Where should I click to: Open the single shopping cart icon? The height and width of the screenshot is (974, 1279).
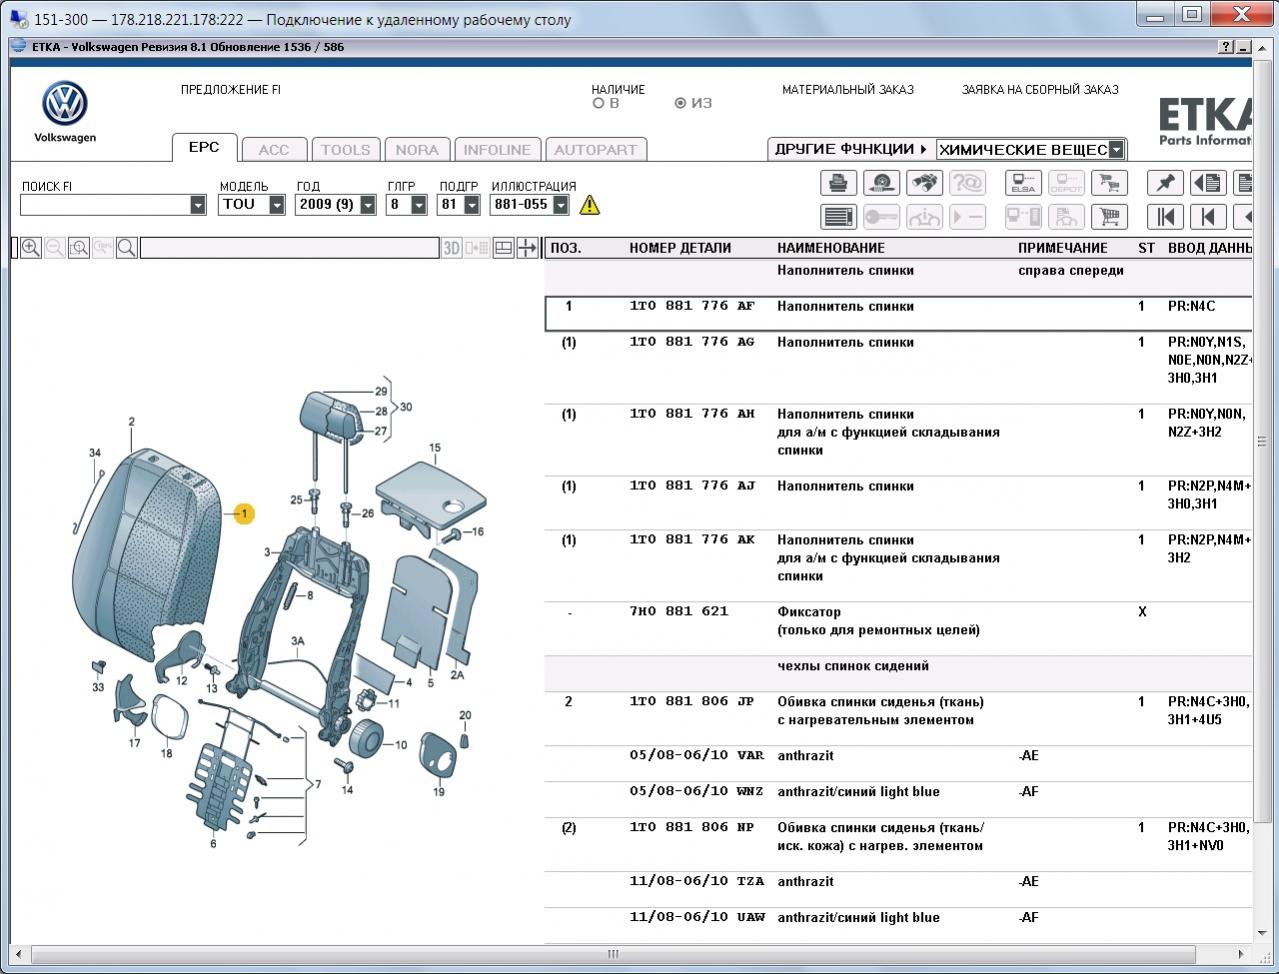point(1109,217)
